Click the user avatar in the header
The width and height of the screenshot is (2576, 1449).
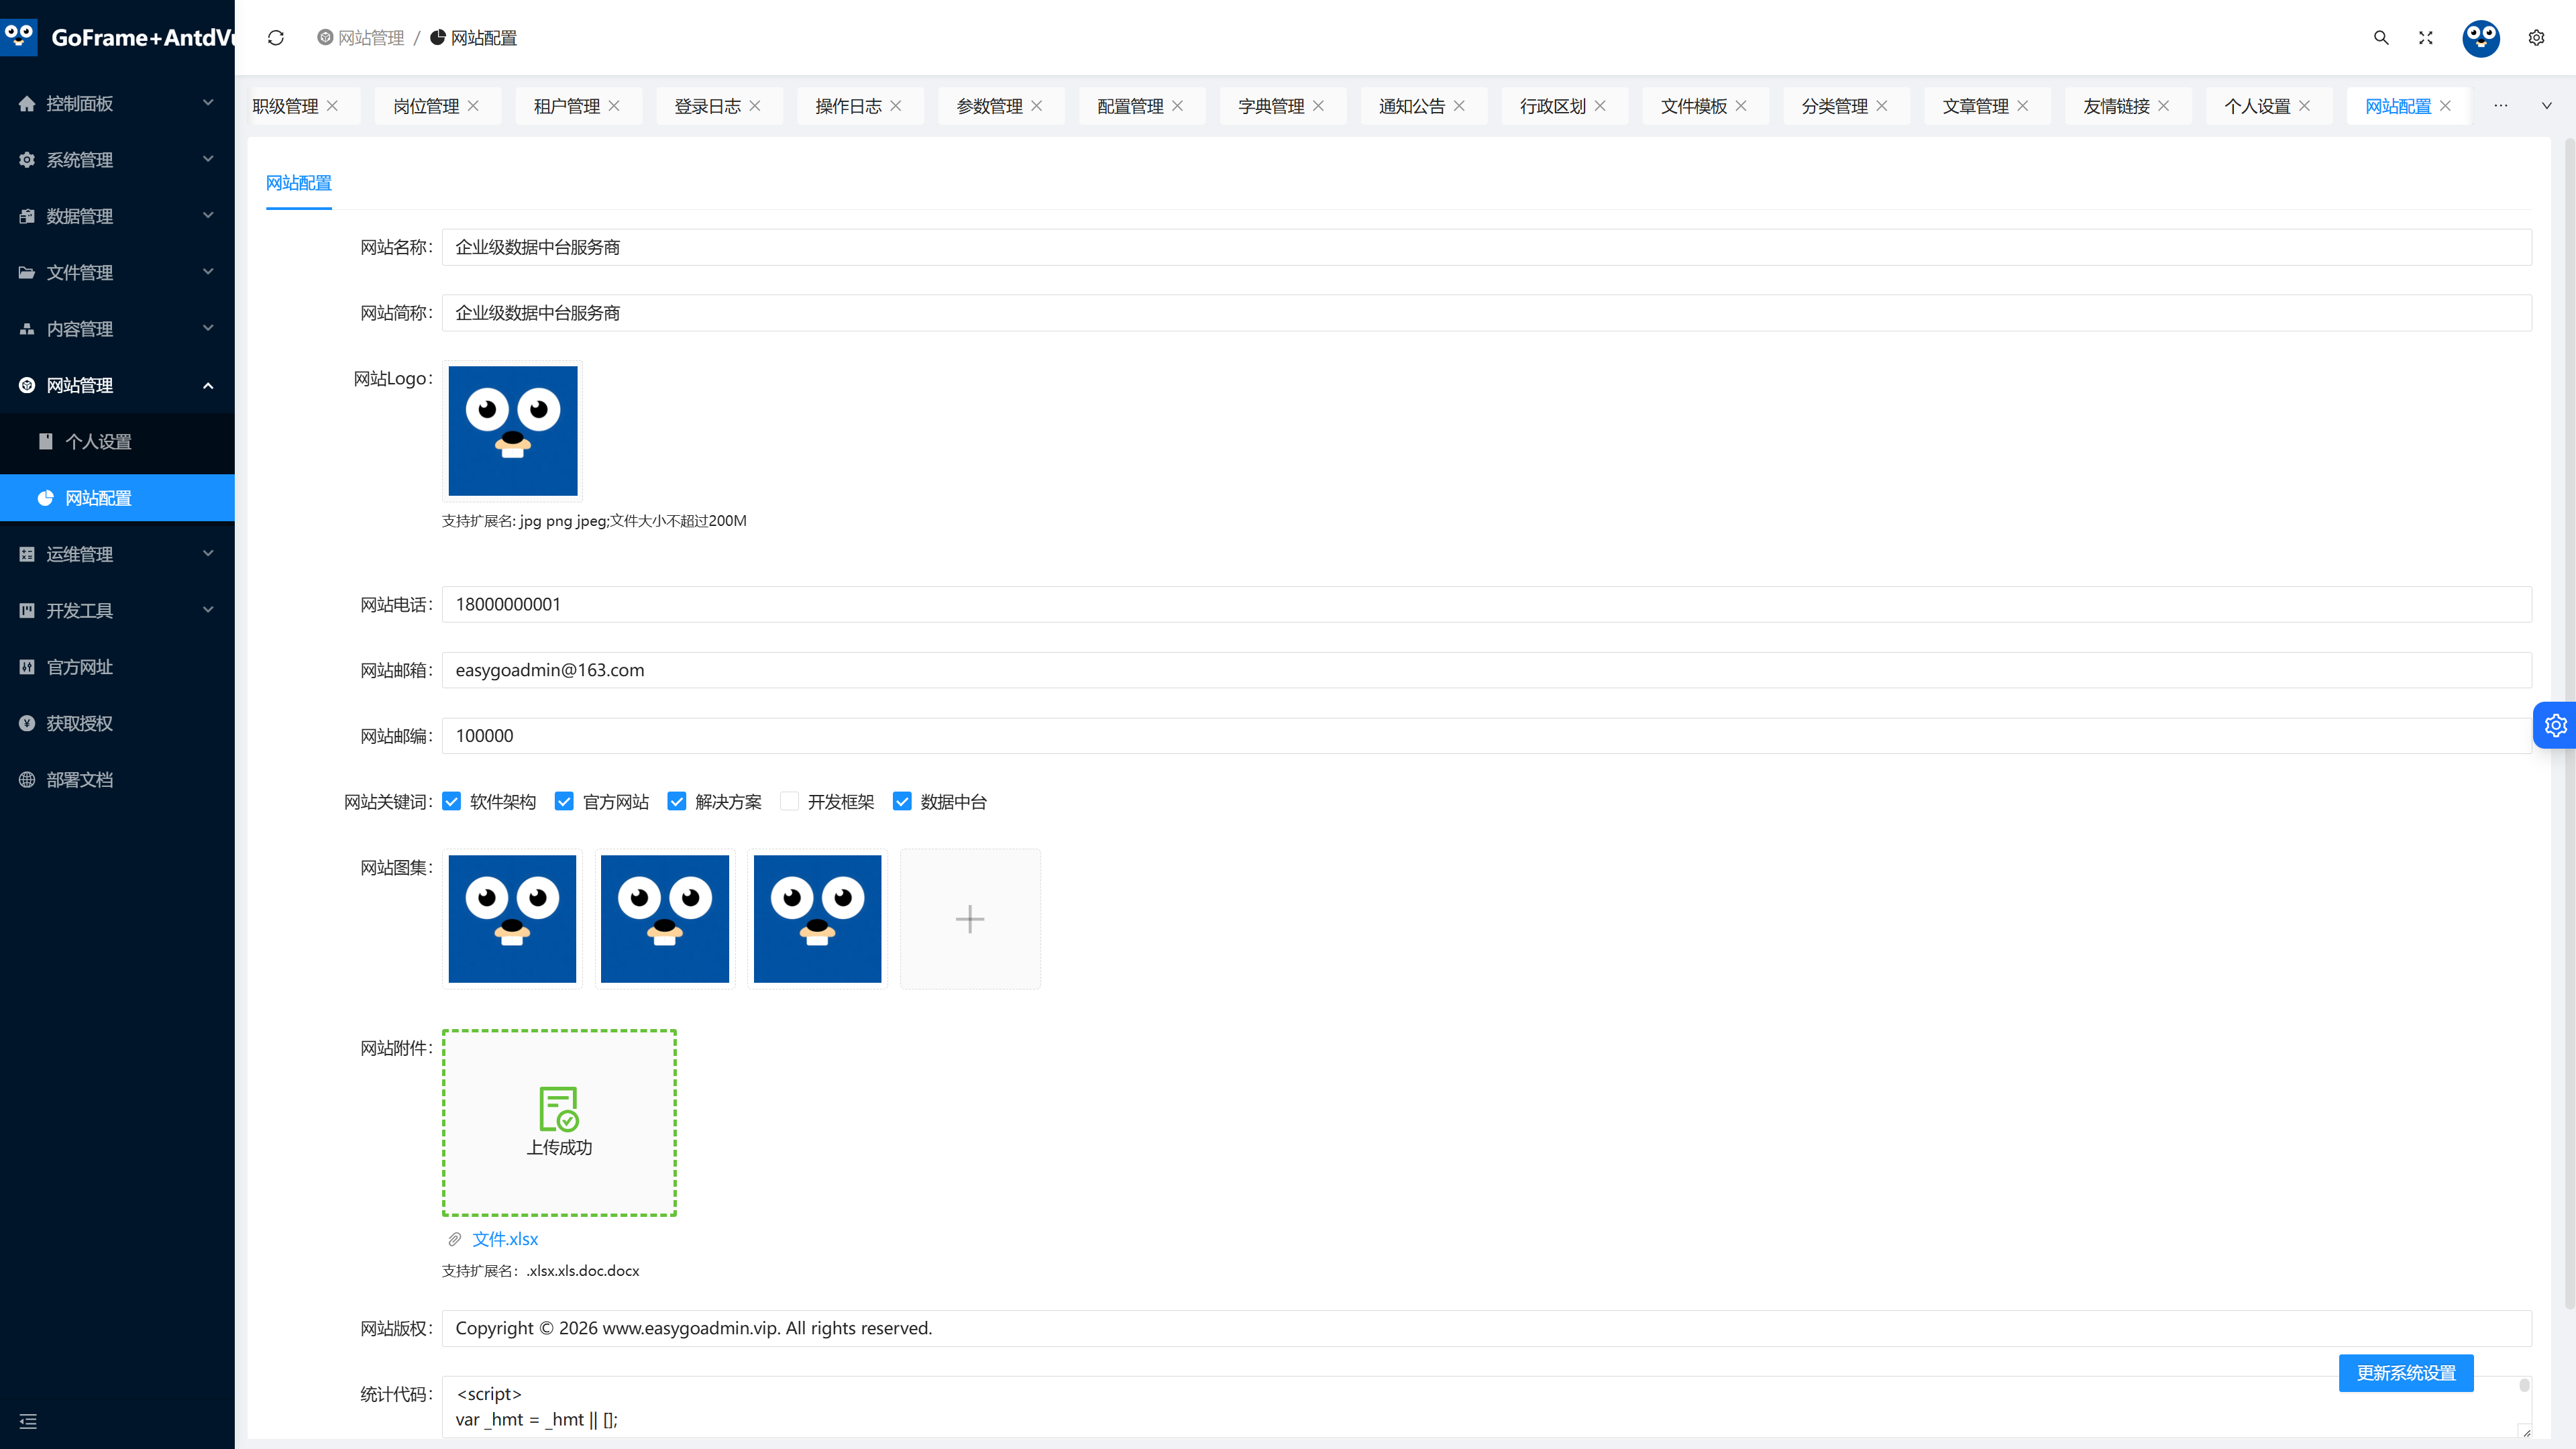pyautogui.click(x=2480, y=38)
